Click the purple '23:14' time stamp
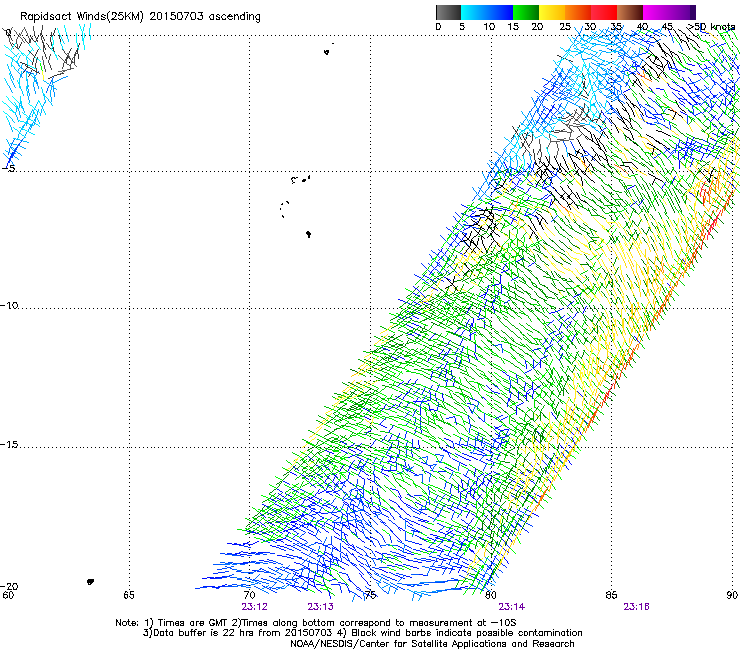This screenshot has height=650, width=740. 512,607
